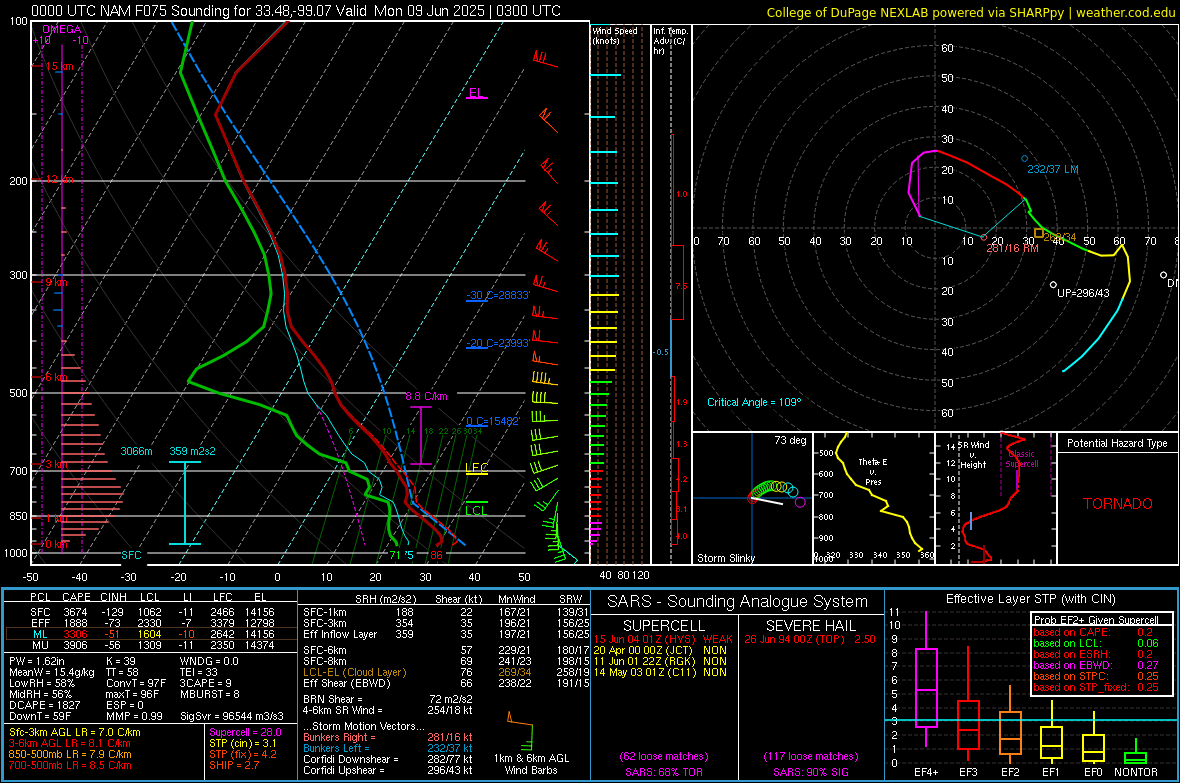The width and height of the screenshot is (1180, 783).
Task: Click the 'Classic Supercell' inset label
Action: (x=1022, y=459)
